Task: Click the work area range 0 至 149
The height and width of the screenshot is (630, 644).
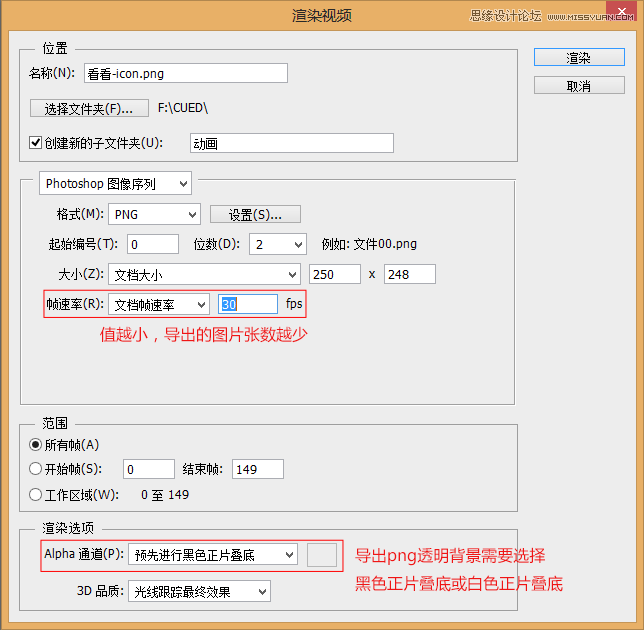Action: coord(165,494)
